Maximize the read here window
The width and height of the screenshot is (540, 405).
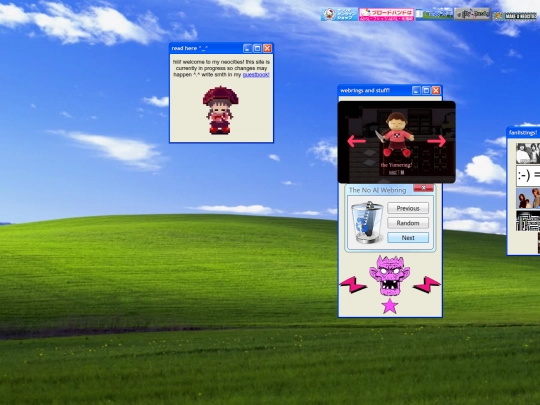(257, 48)
